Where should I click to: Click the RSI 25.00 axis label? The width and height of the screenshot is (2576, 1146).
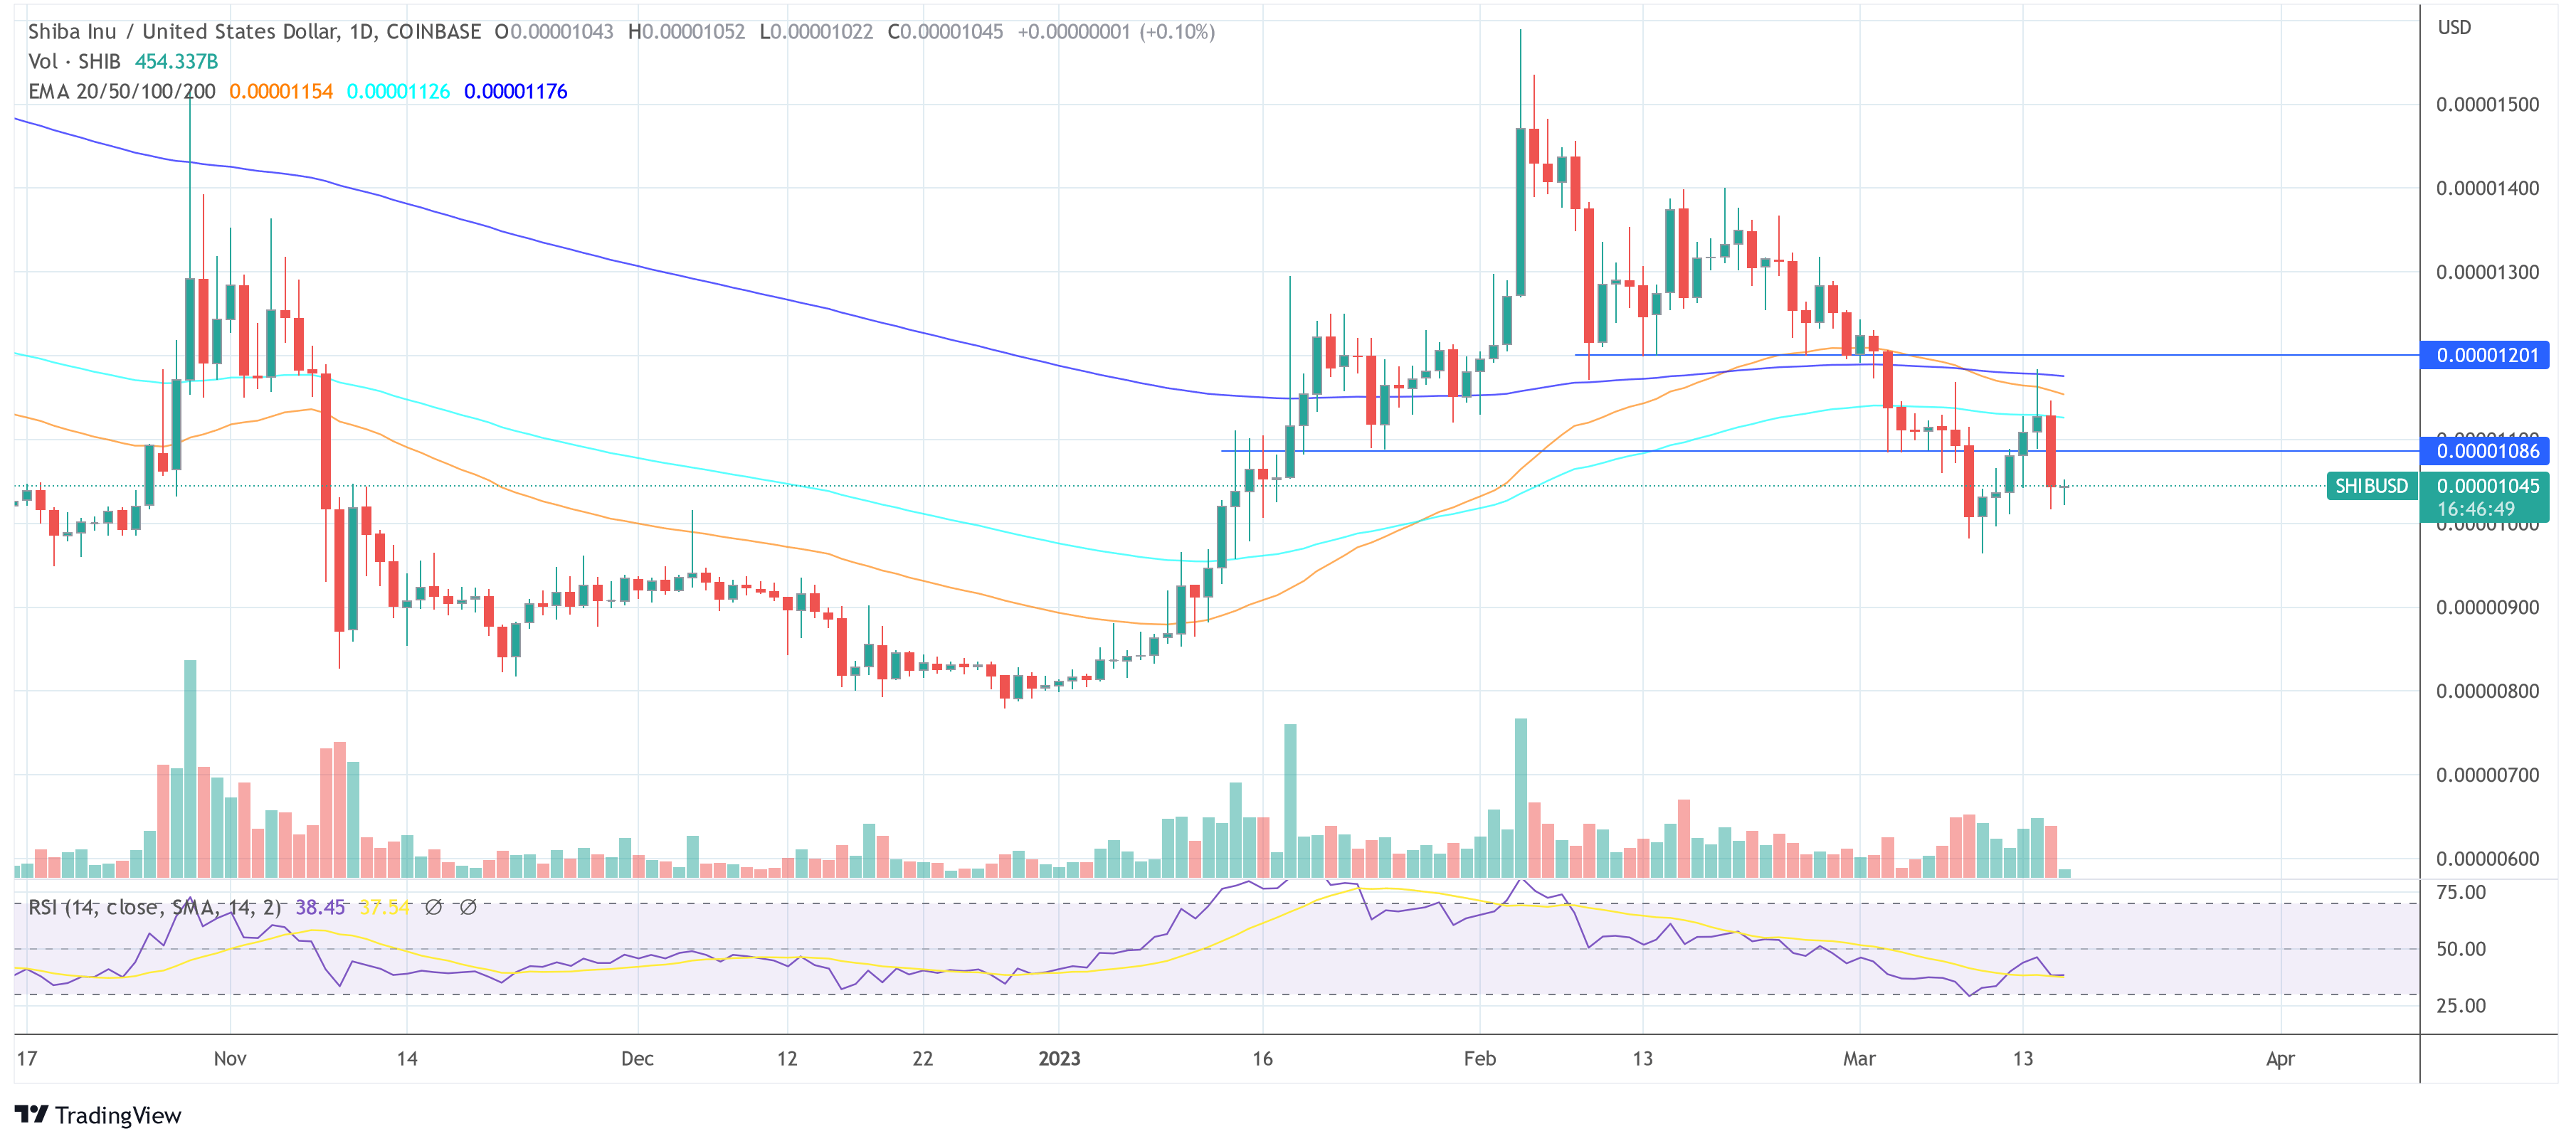2461,1006
